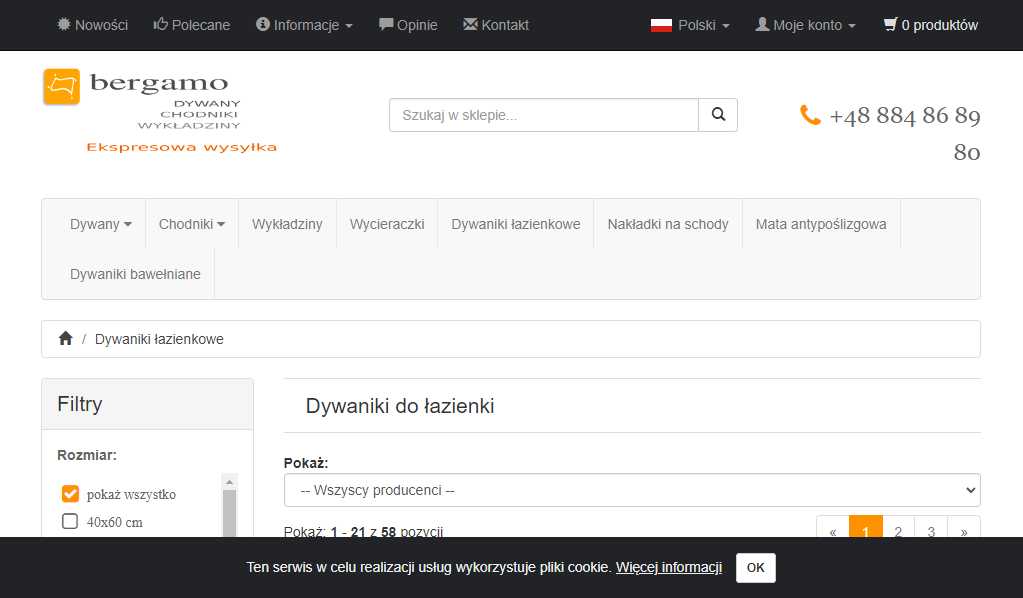Click the home breadcrumb icon
This screenshot has height=598, width=1023.
click(x=65, y=338)
